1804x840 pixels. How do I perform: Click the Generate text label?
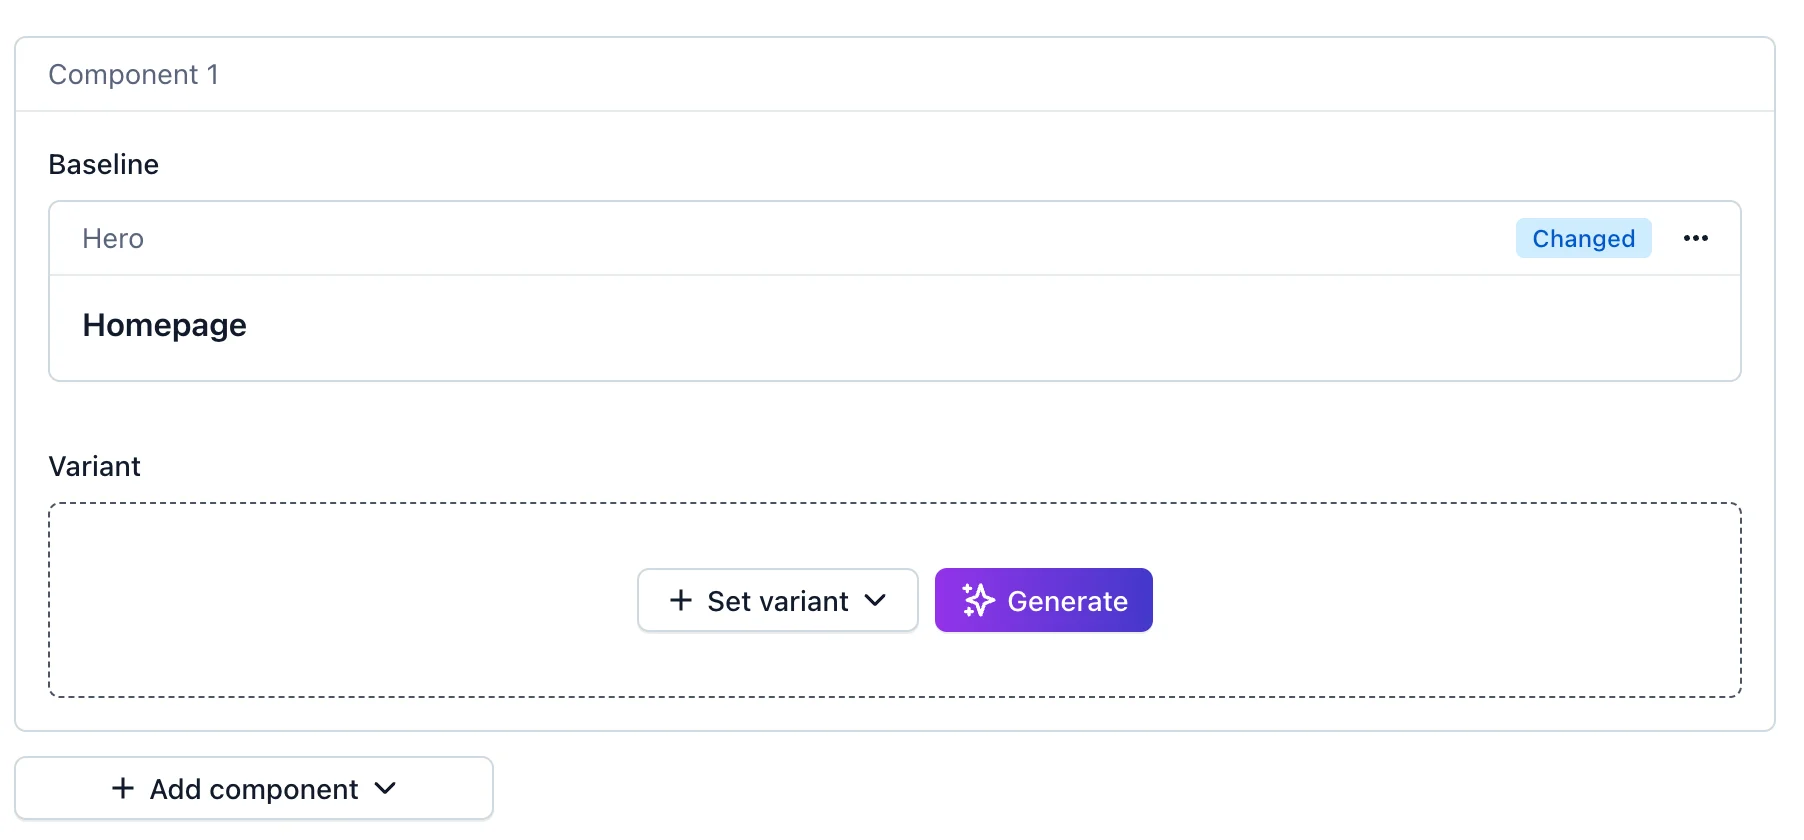tap(1067, 601)
